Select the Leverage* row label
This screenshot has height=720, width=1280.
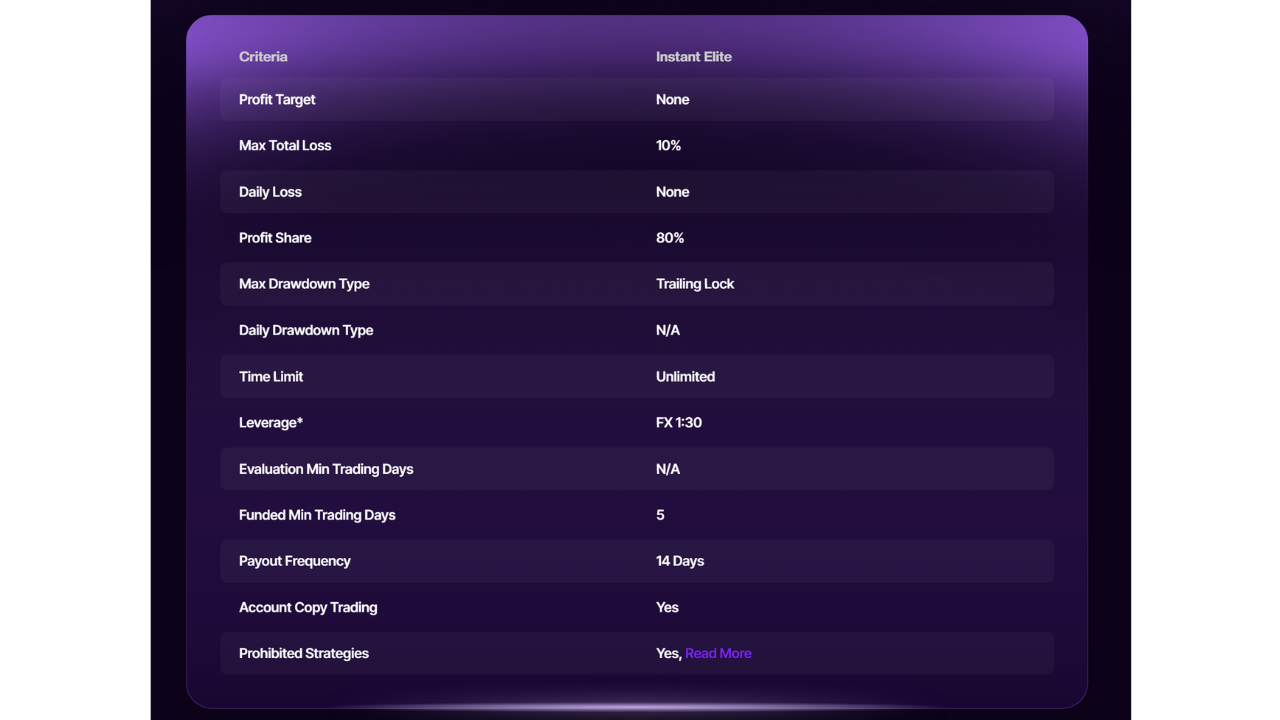[271, 423]
